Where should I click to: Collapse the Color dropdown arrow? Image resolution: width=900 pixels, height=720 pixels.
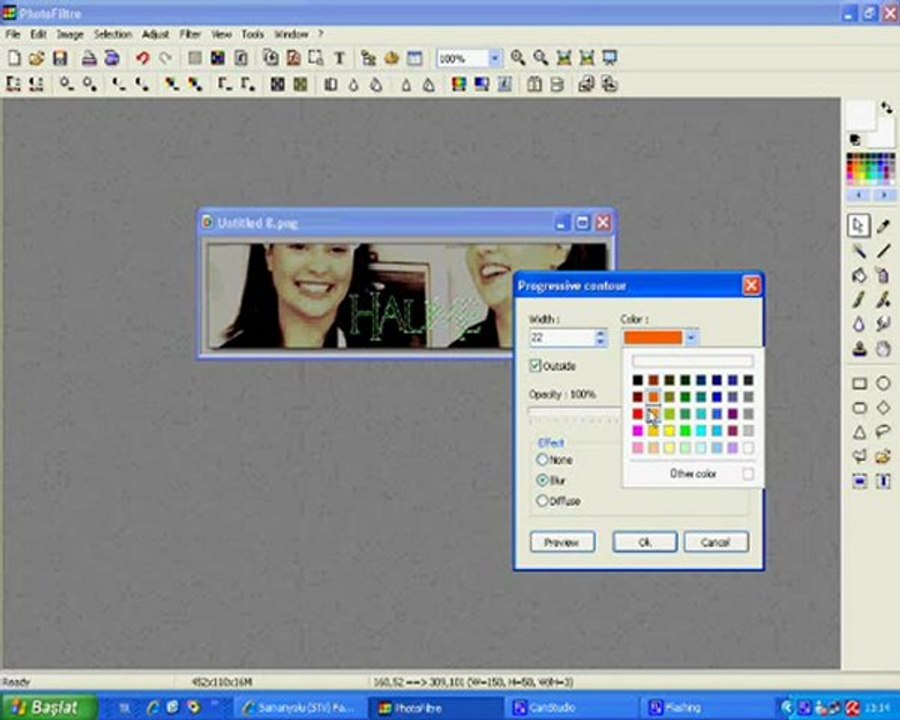point(691,338)
